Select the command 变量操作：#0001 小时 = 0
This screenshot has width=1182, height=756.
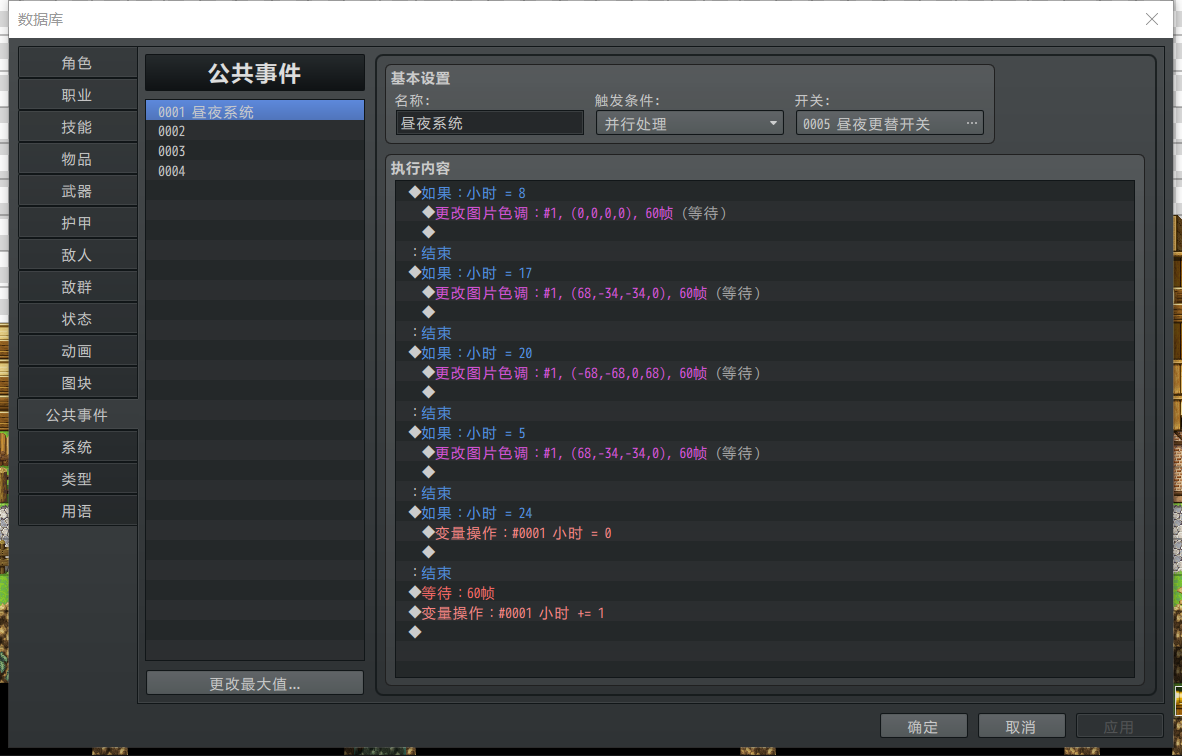pos(765,533)
